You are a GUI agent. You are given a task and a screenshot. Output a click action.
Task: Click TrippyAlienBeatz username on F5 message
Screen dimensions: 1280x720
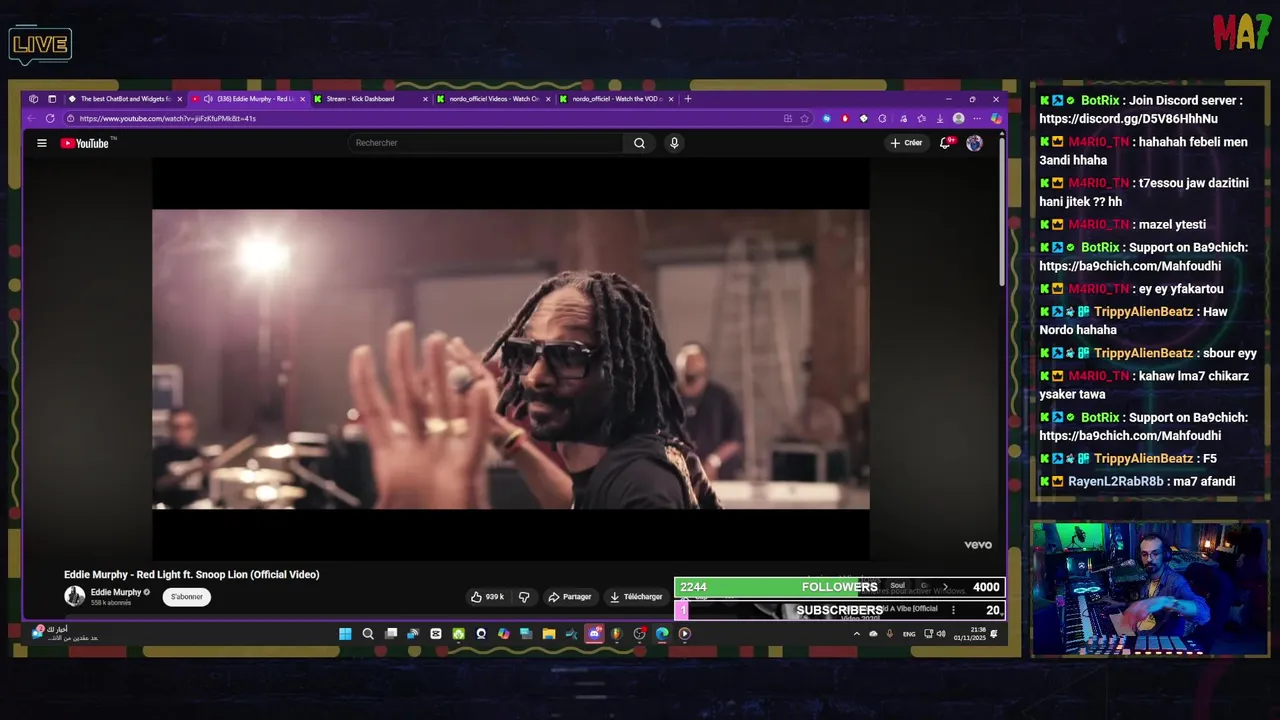1143,459
